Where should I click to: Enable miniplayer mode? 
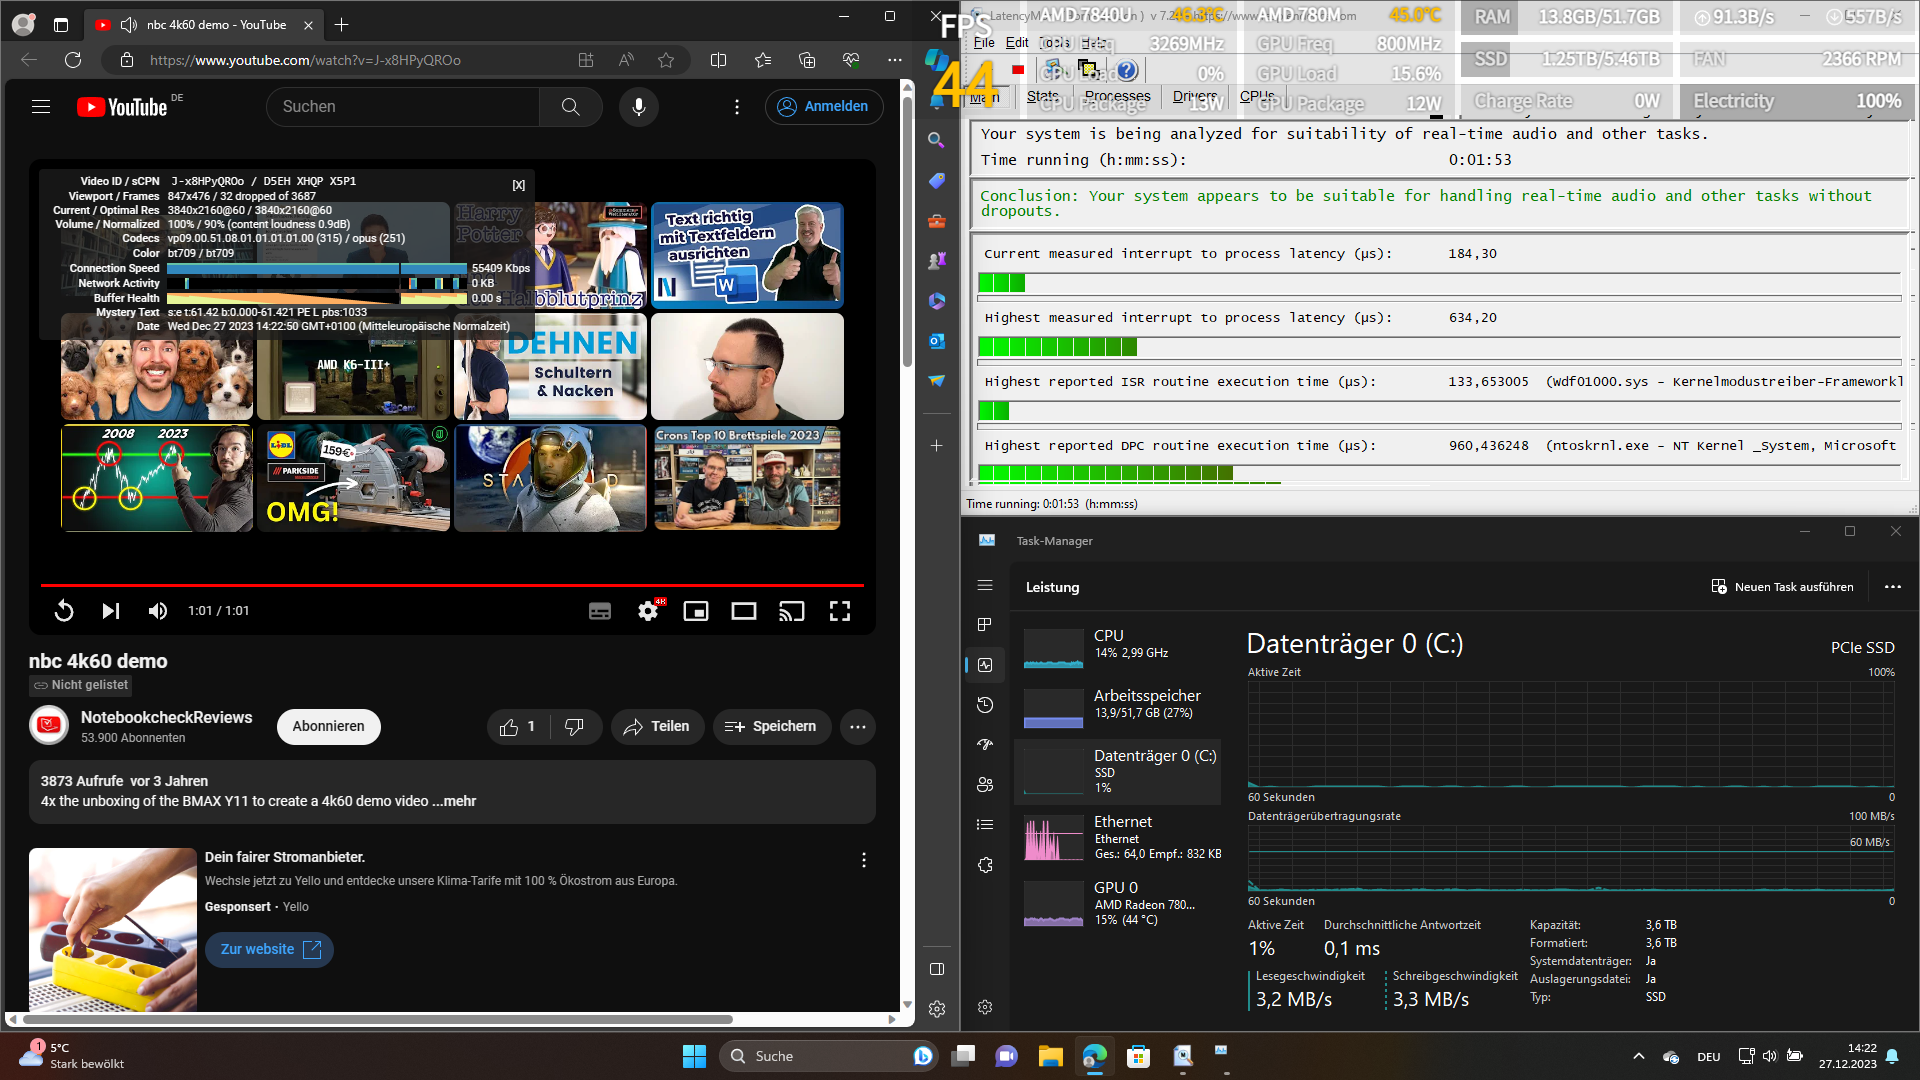tap(696, 611)
